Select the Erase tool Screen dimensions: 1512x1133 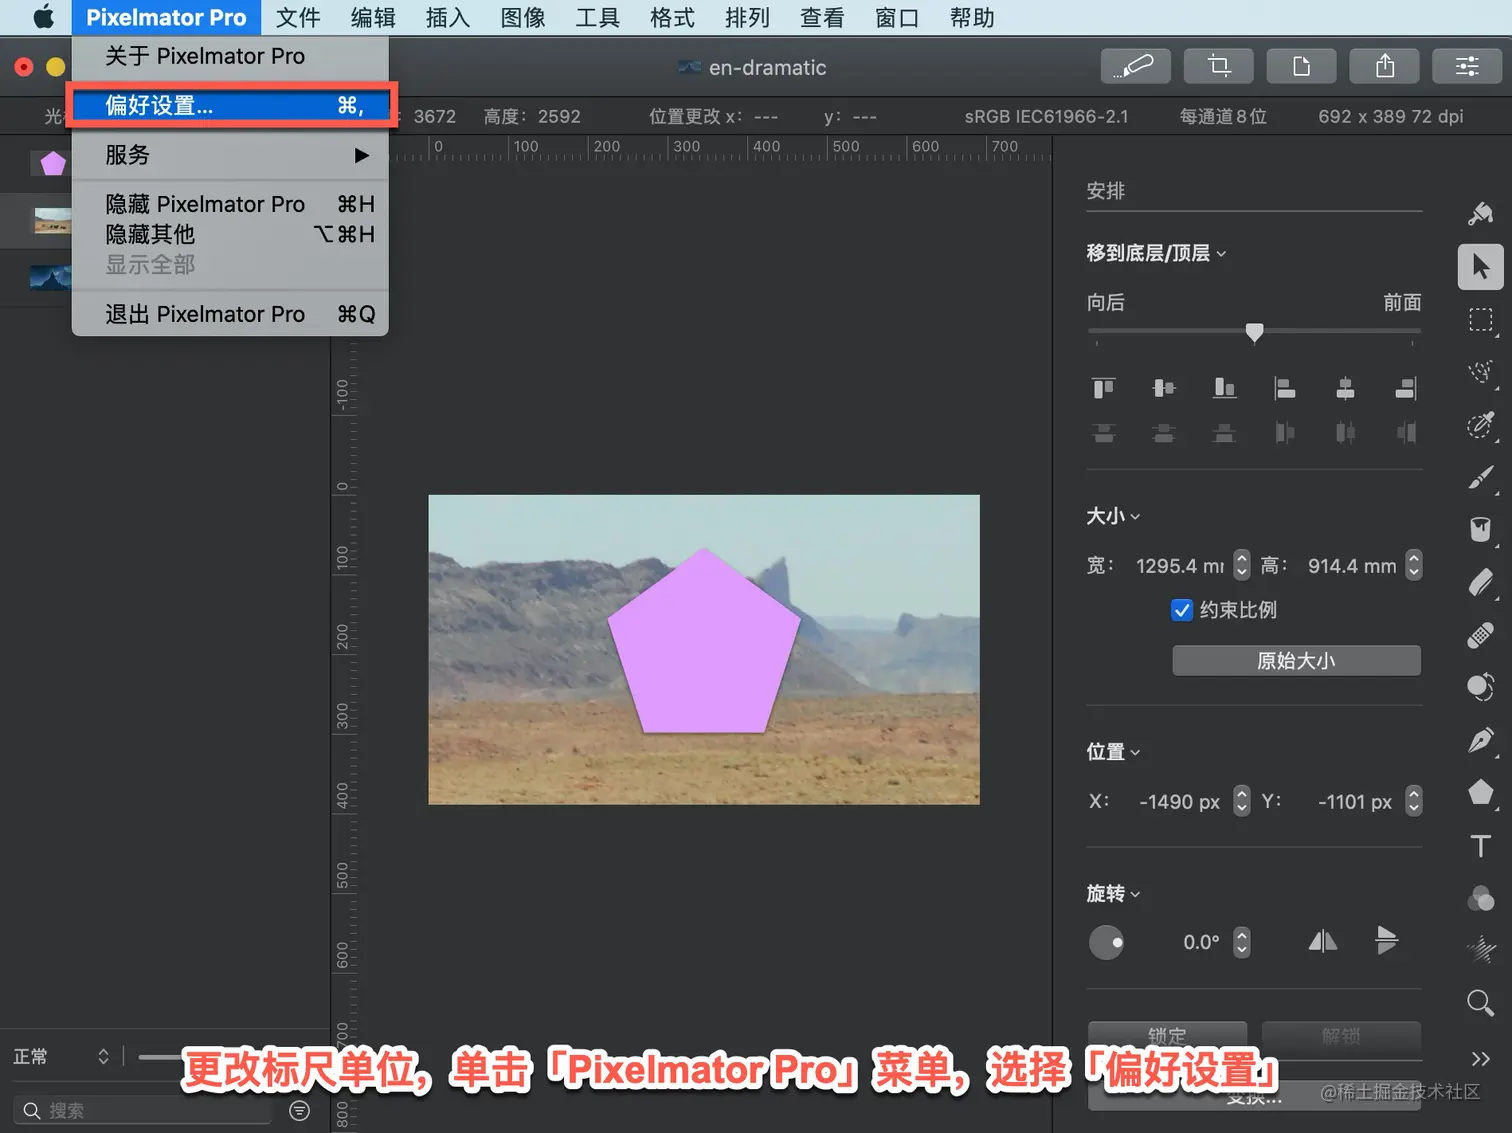tap(1481, 583)
